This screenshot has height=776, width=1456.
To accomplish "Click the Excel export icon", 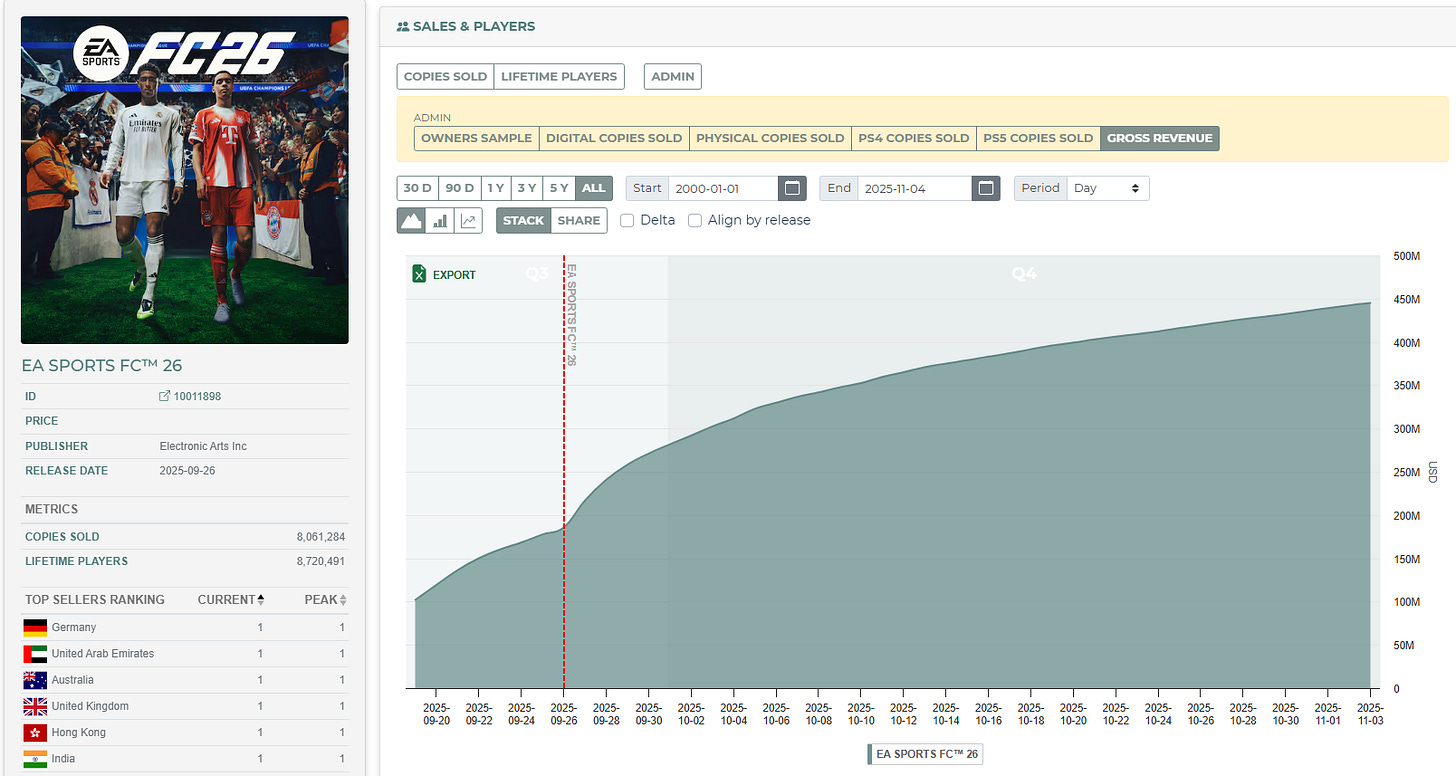I will coord(420,274).
